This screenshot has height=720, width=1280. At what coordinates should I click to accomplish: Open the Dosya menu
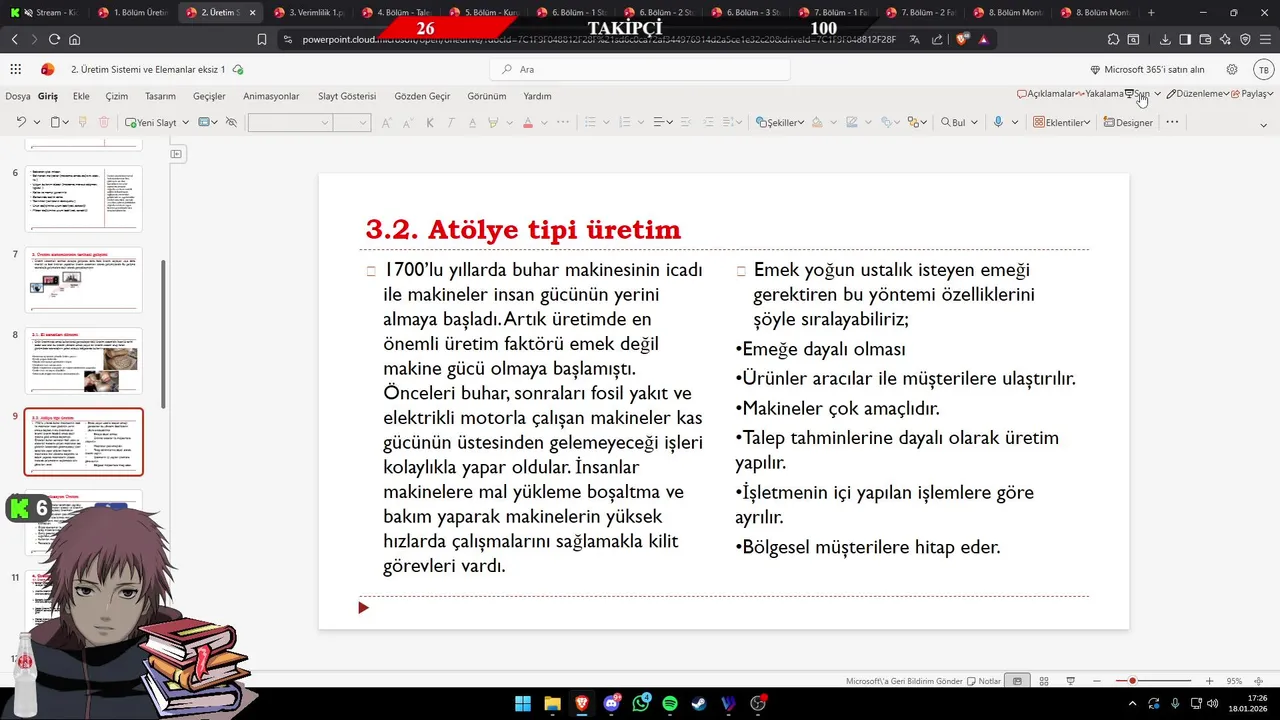coord(18,96)
